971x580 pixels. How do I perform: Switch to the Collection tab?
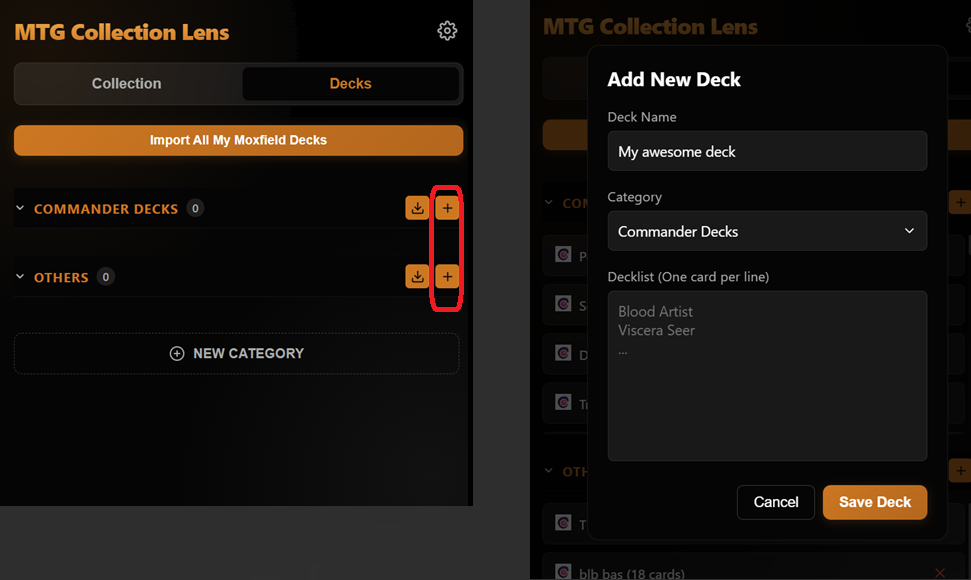pos(126,84)
